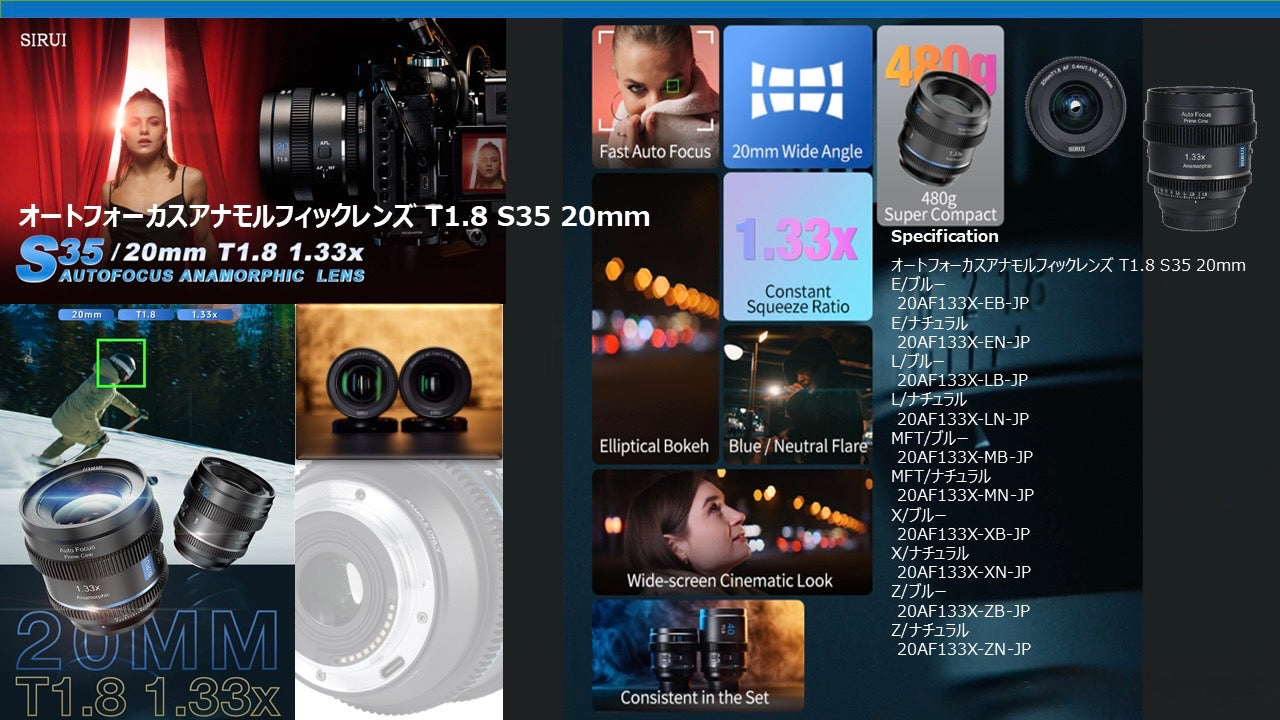Open the Elliptical Bokeh image tile
The height and width of the screenshot is (720, 1280).
(x=655, y=318)
